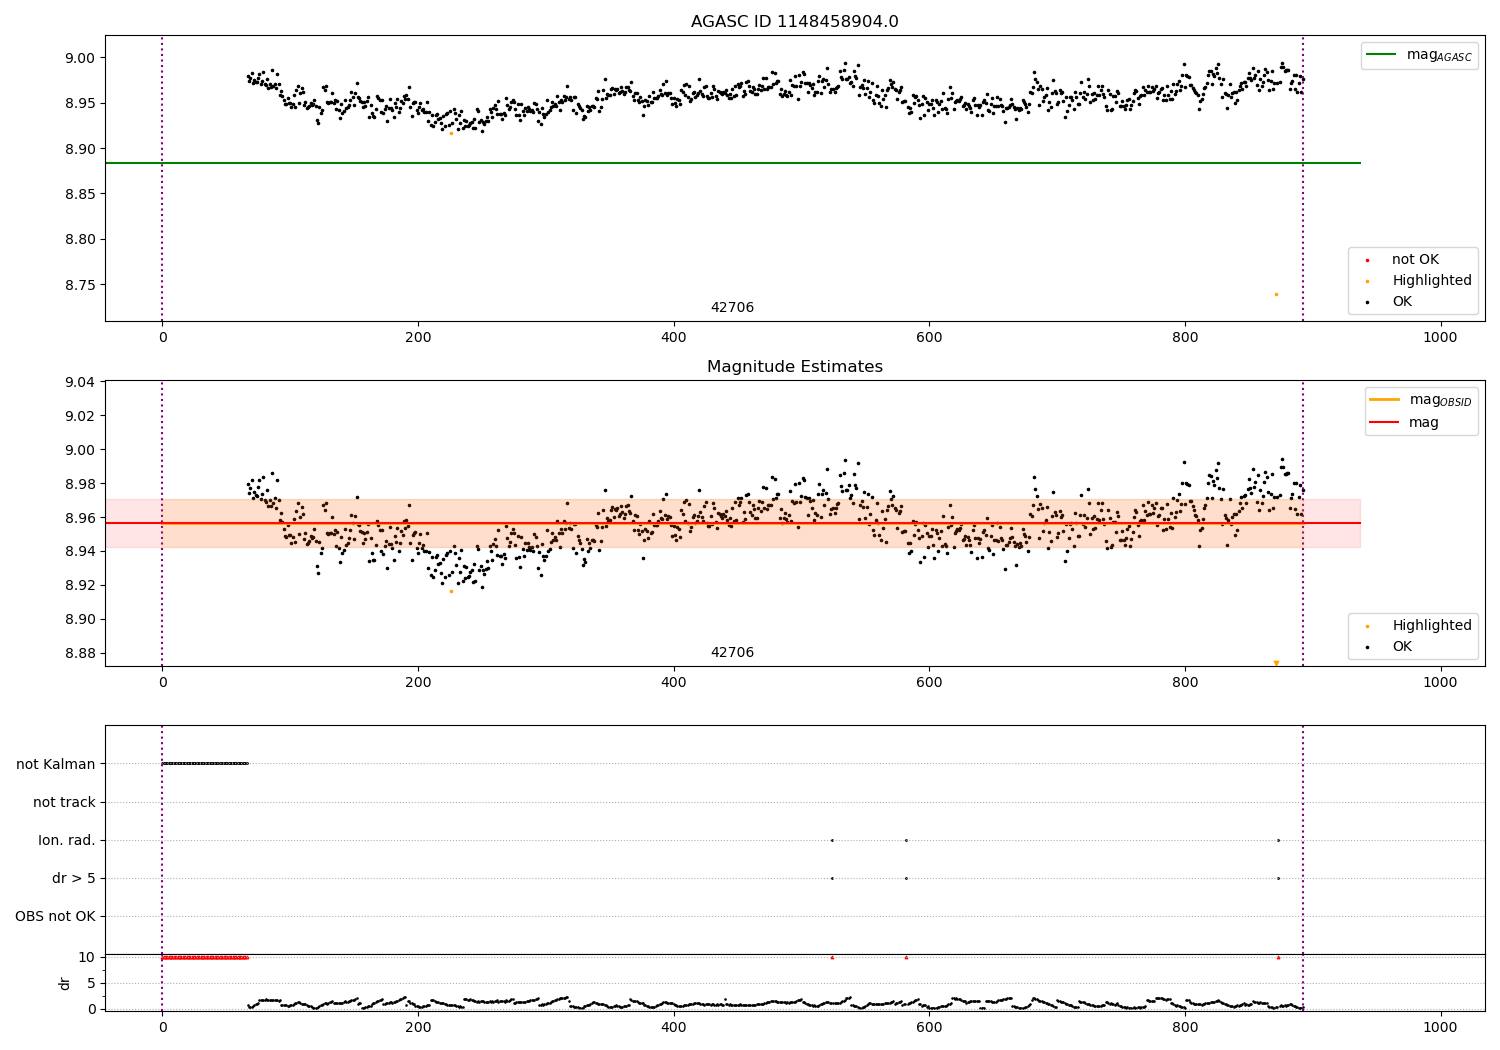1500x1050 pixels.
Task: Click orange triangle marker at bottom of middle plot
Action: [x=1276, y=663]
